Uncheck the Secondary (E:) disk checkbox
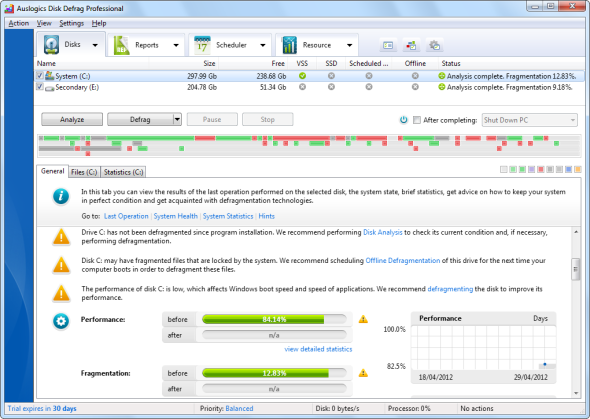 pos(40,87)
